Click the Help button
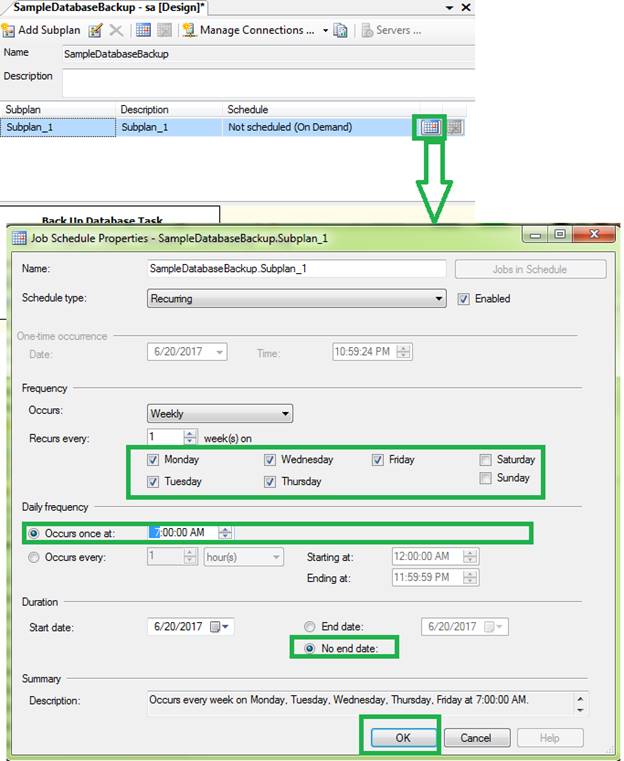The image size is (624, 761). (x=550, y=738)
